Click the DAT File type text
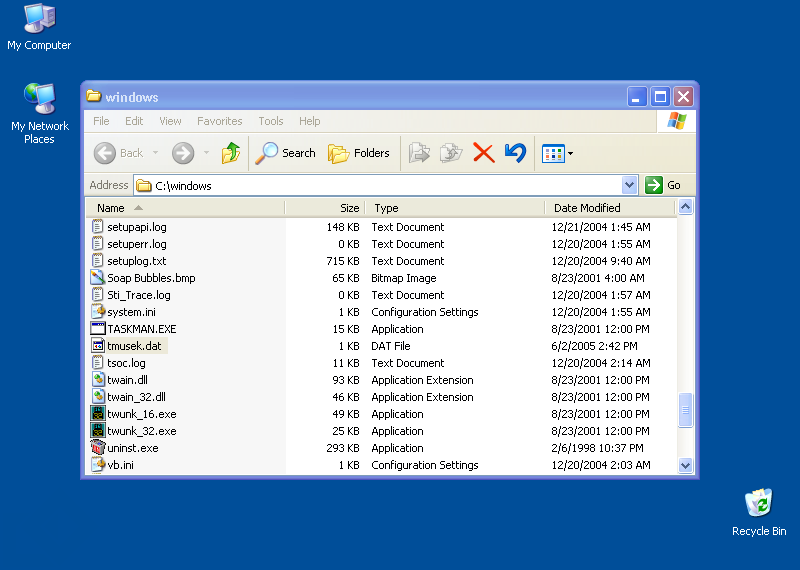 [391, 346]
